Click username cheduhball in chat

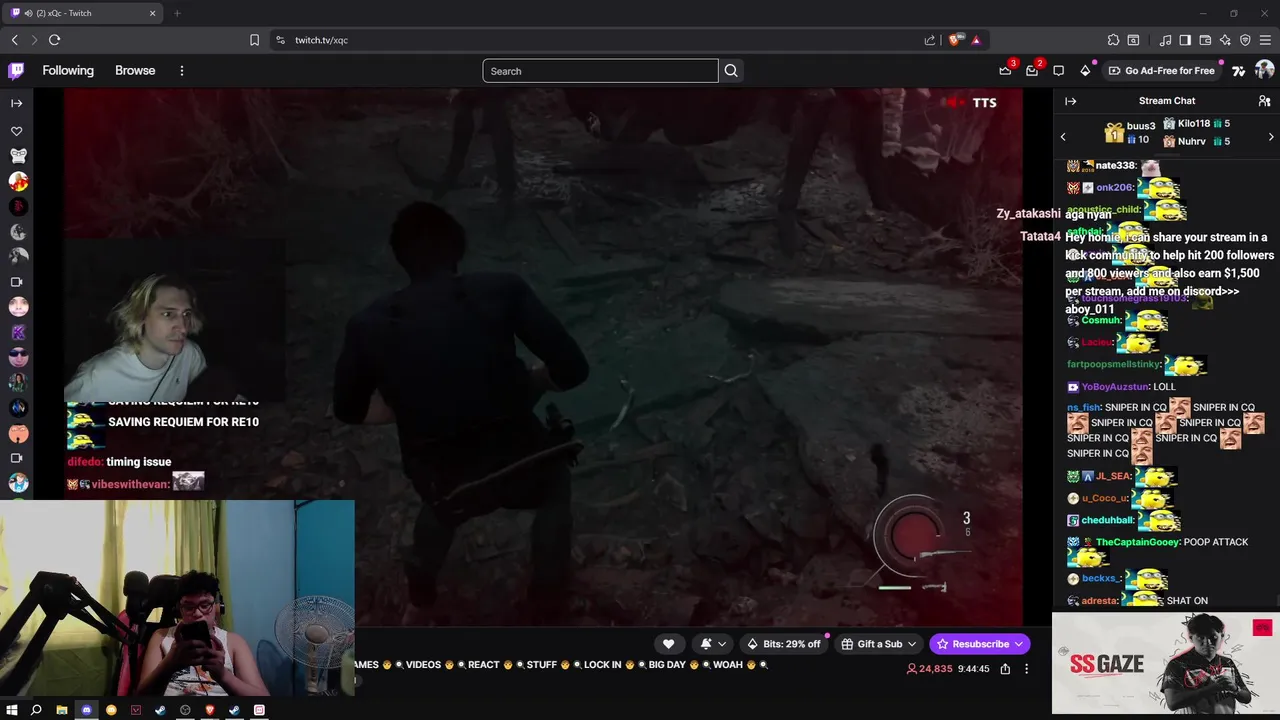(x=1107, y=520)
